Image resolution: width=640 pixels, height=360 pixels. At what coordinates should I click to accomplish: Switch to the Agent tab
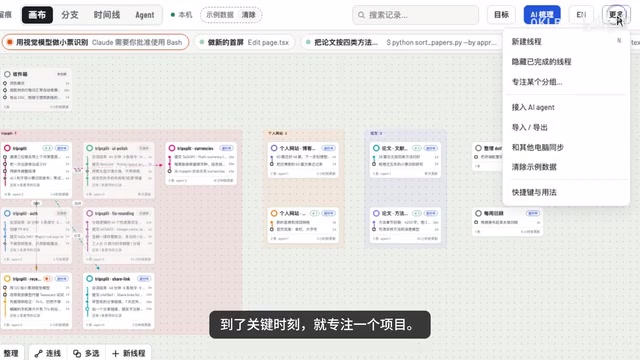[x=144, y=15]
